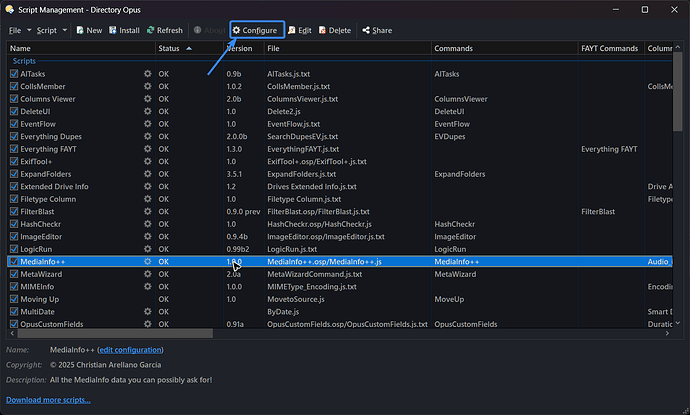Screen dimensions: 690x415
Task: Select the EVDupes command cell
Action: [450, 136]
